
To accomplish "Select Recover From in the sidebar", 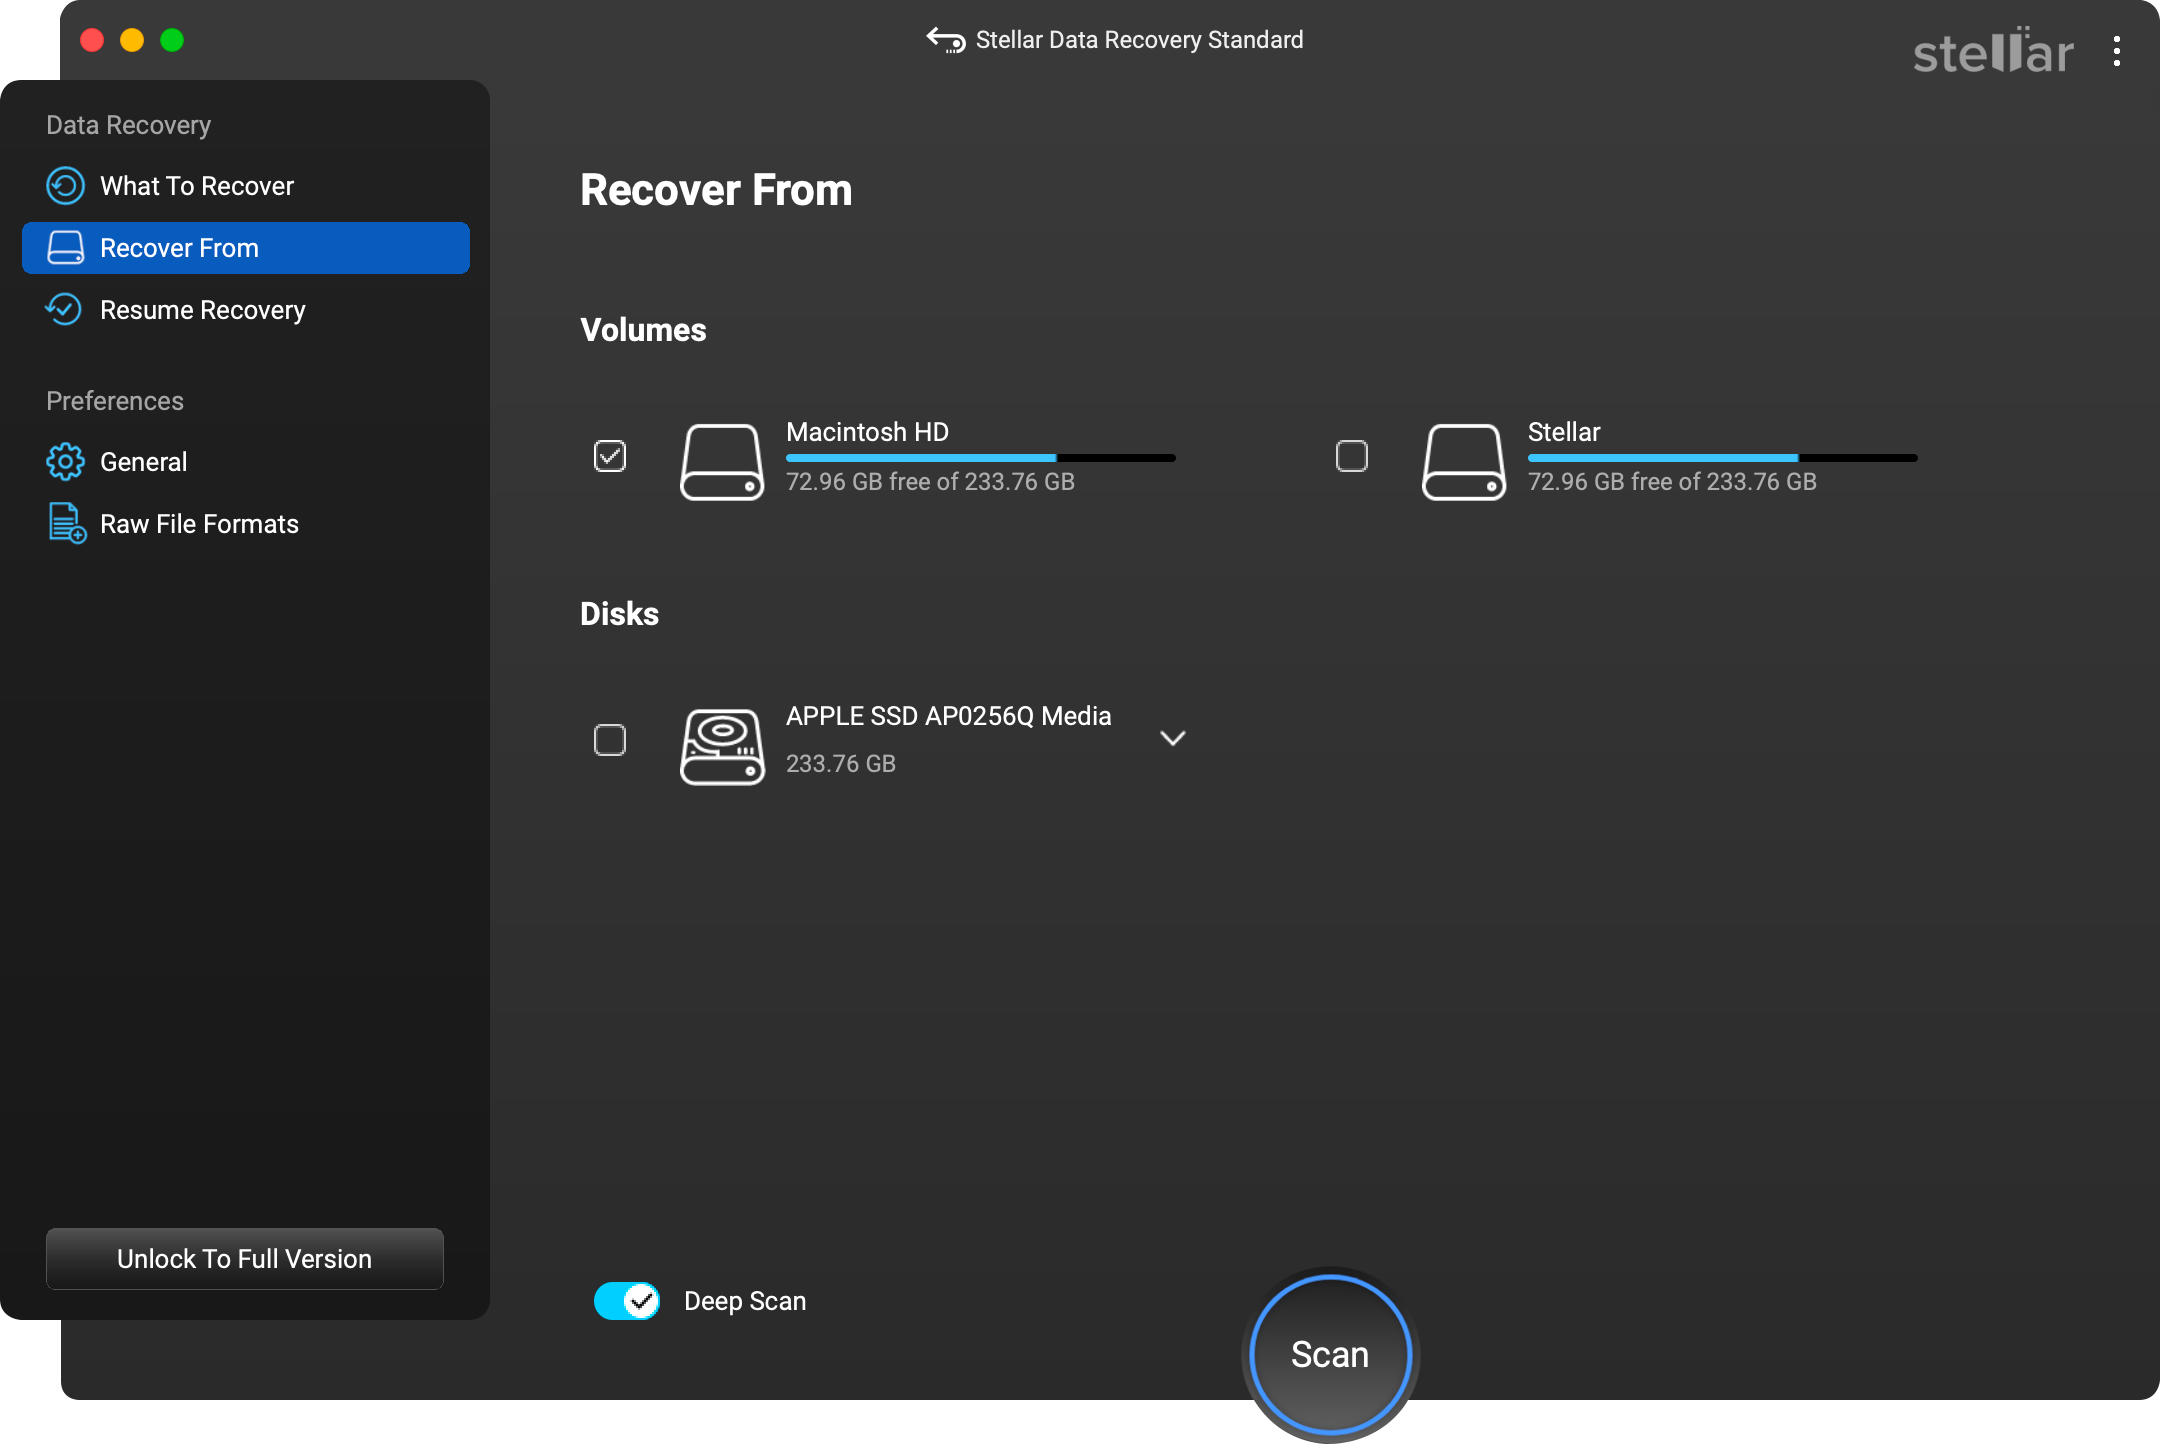I will click(245, 247).
